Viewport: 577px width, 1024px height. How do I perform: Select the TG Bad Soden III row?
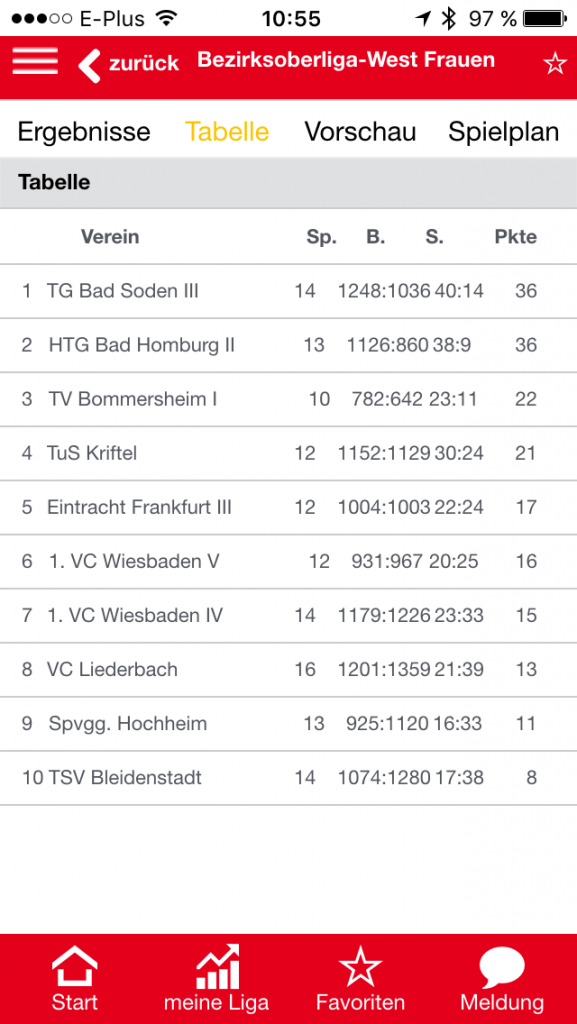tap(288, 291)
